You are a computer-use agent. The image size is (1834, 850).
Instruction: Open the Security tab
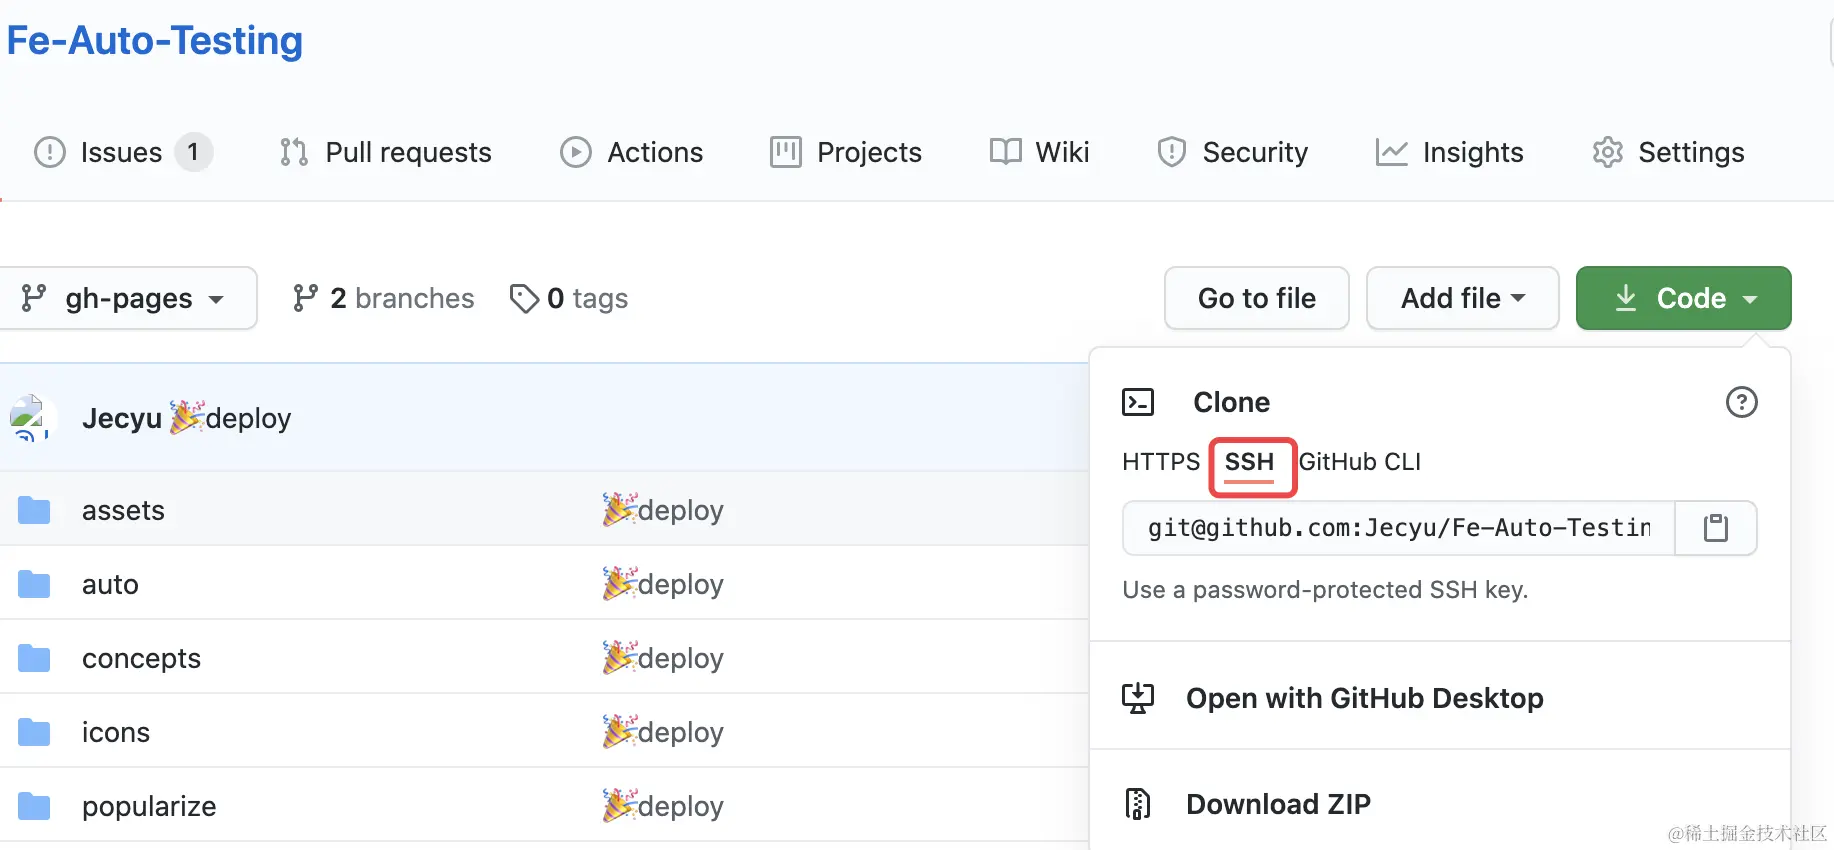point(1232,152)
